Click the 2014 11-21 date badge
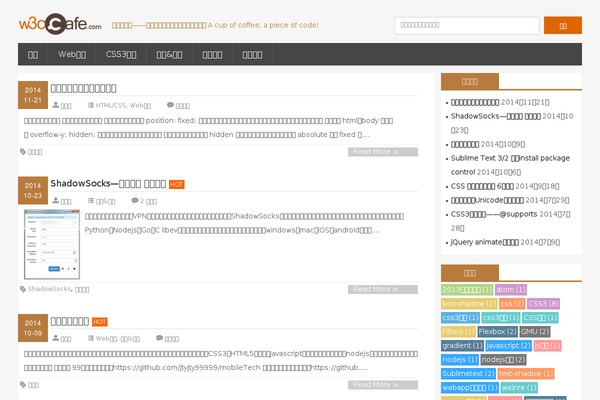The image size is (600, 400). tap(33, 95)
